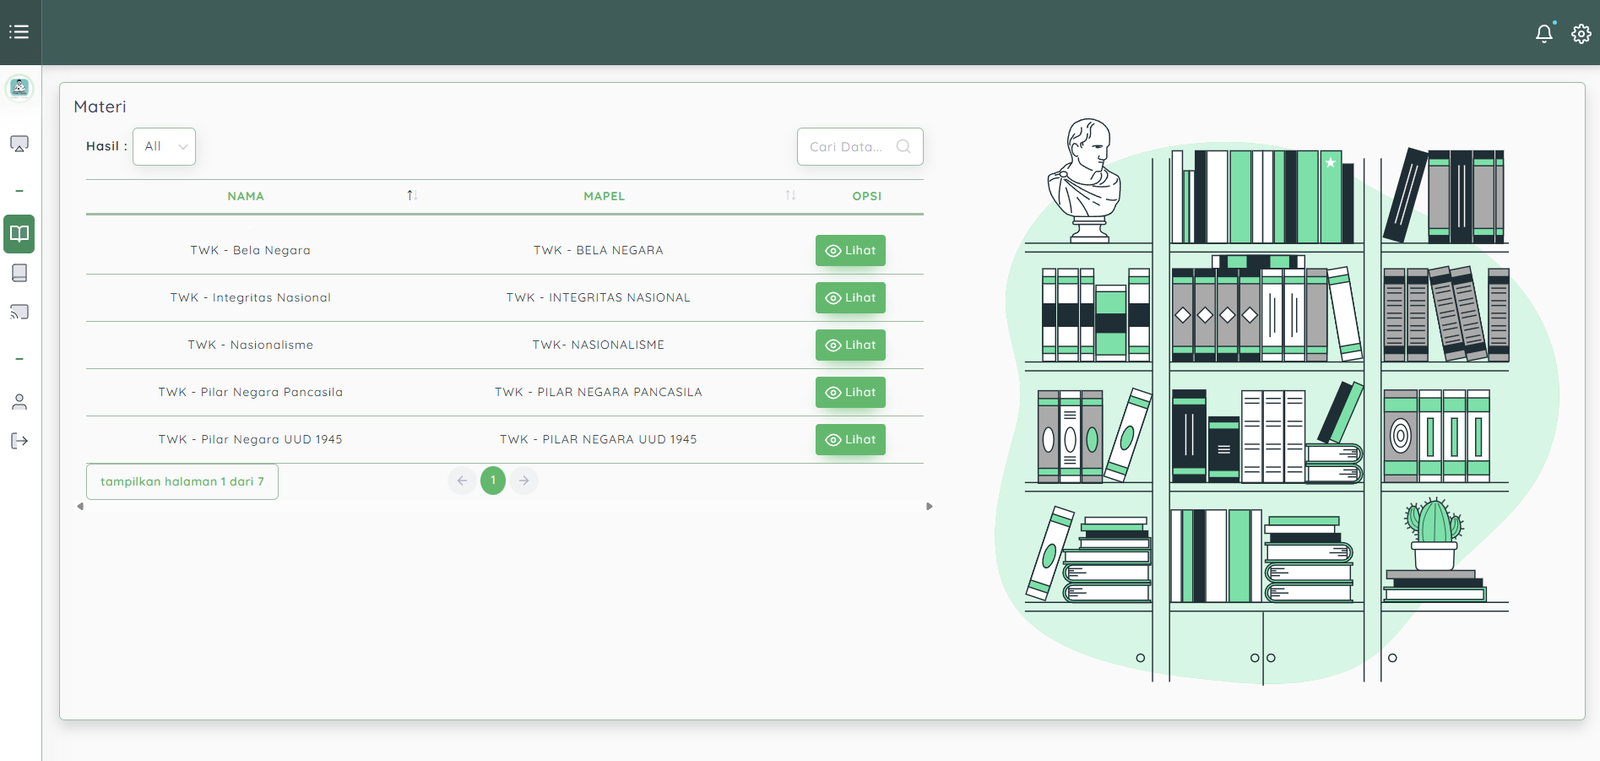Select page 1 in pagination
The width and height of the screenshot is (1600, 761).
pyautogui.click(x=493, y=481)
